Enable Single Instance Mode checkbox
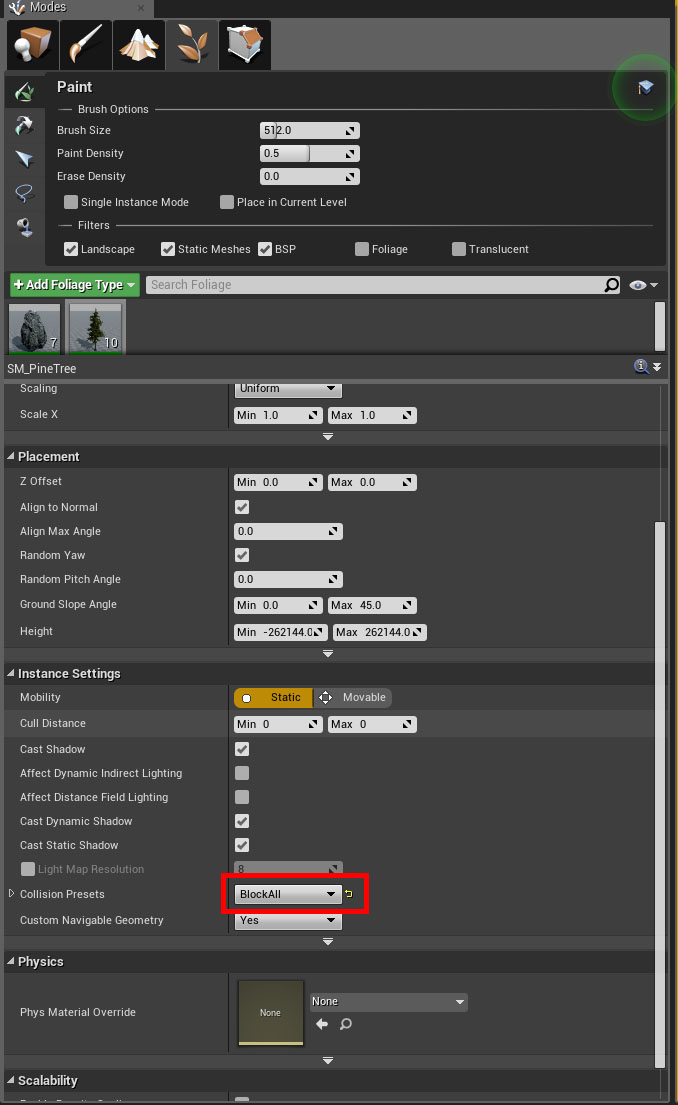 [71, 202]
